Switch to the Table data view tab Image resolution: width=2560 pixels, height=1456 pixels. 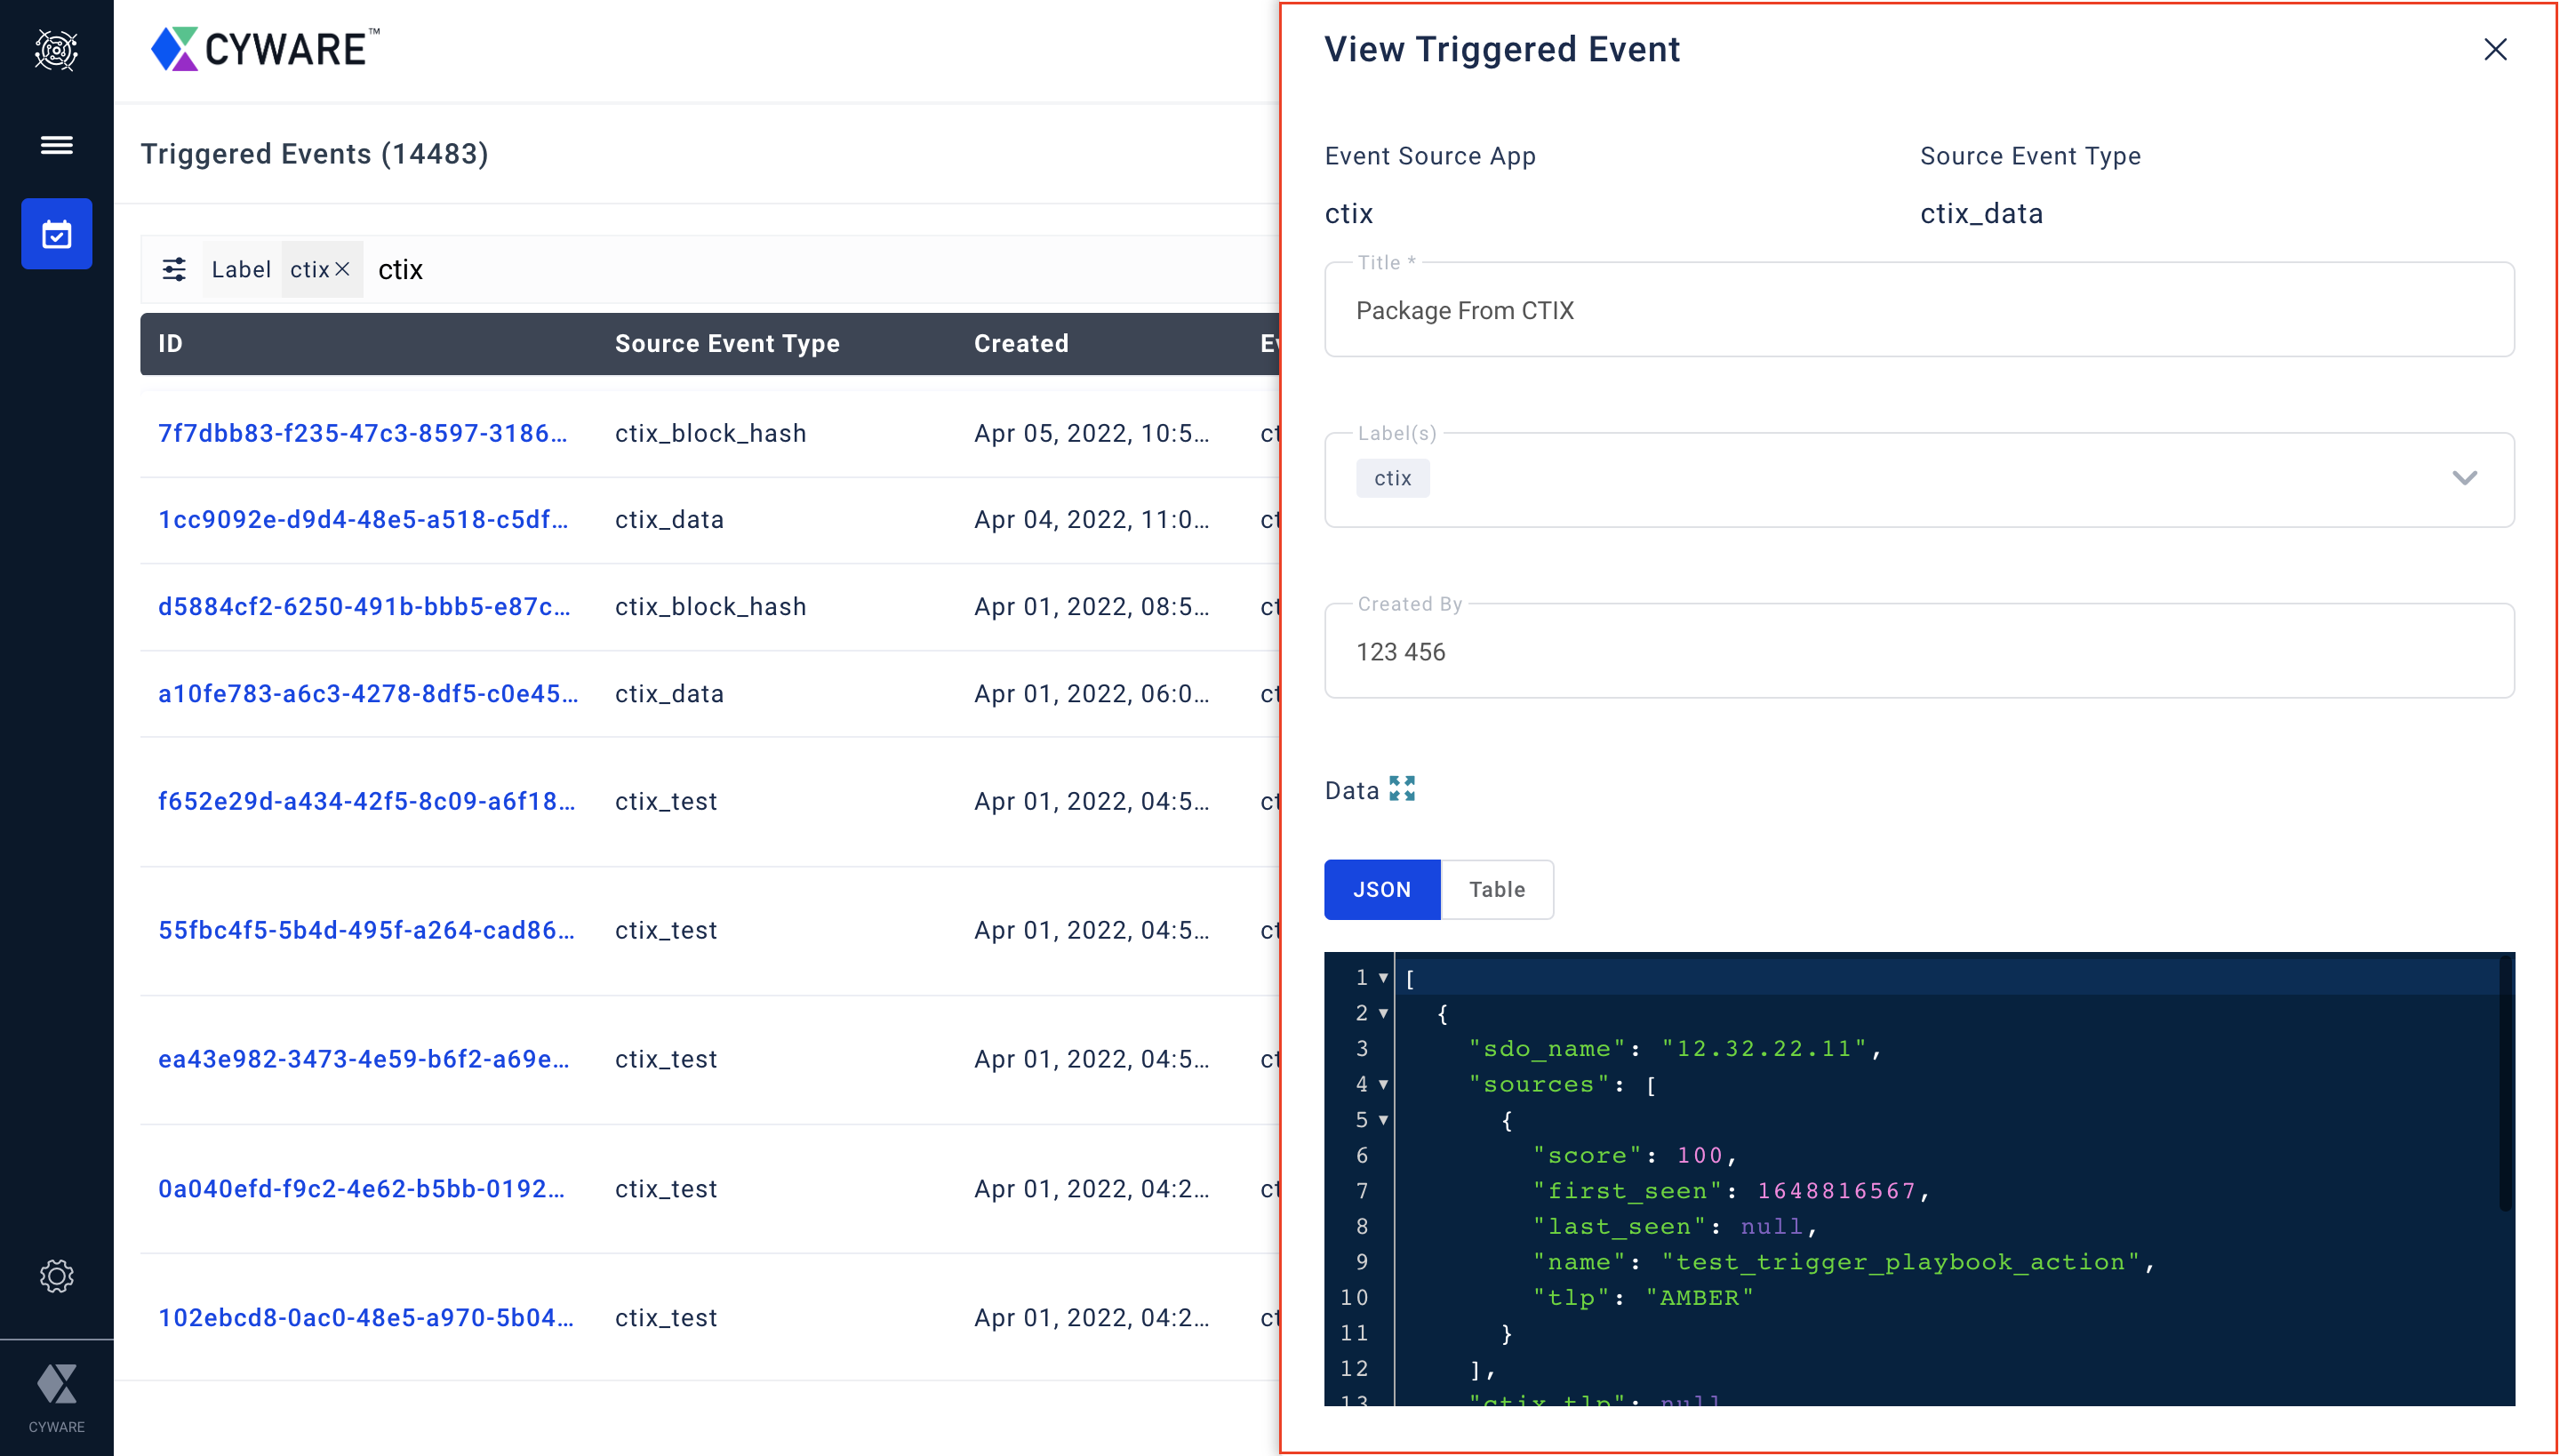(x=1496, y=889)
